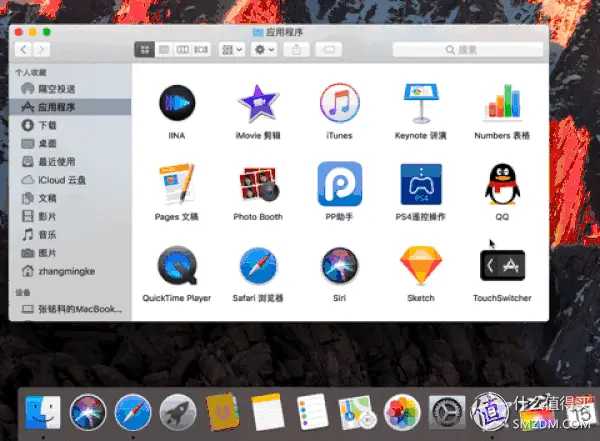Open the gear action menu

pyautogui.click(x=264, y=50)
